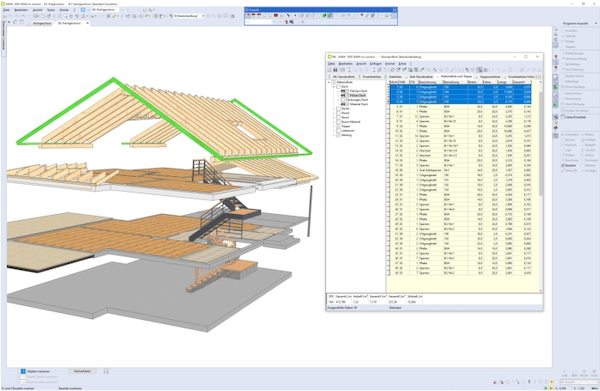The width and height of the screenshot is (600, 391).
Task: Open the Bauteile tool in right panel
Action: pos(568,165)
